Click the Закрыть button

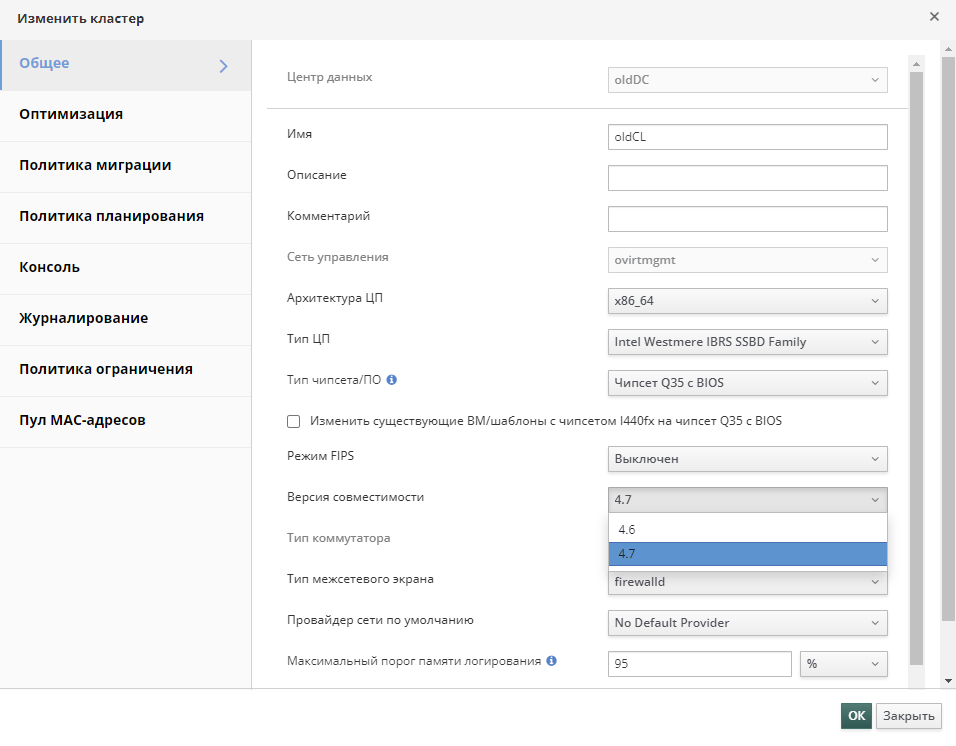[908, 716]
